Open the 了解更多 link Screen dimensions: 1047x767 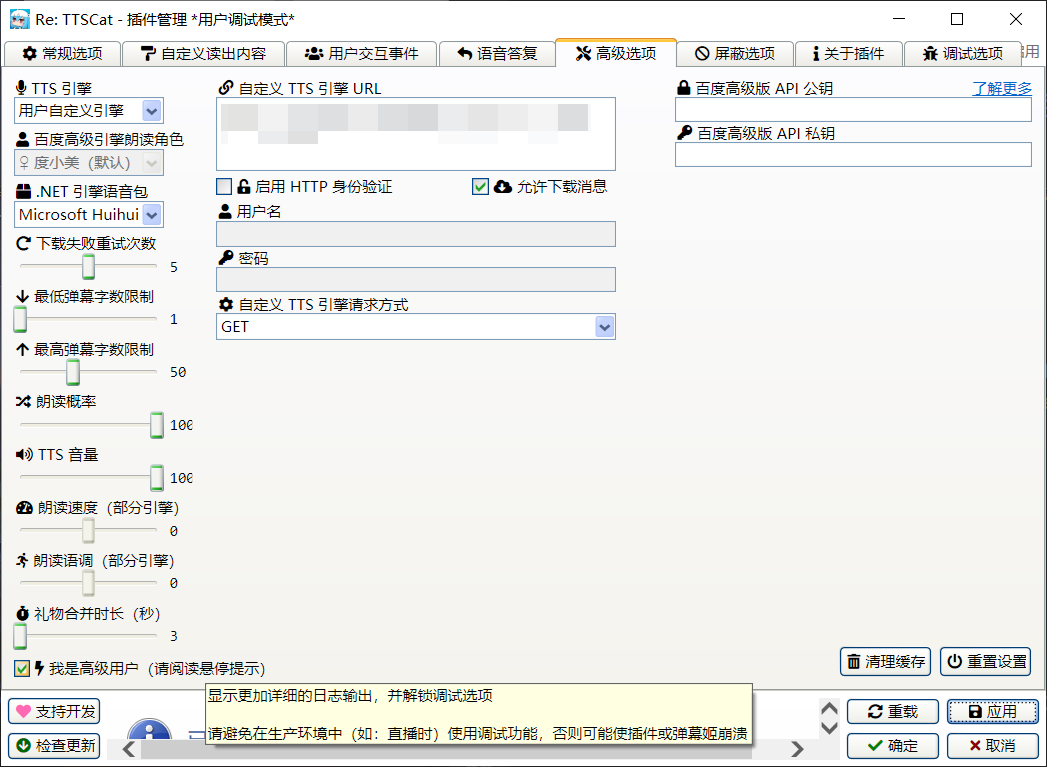pos(1002,88)
